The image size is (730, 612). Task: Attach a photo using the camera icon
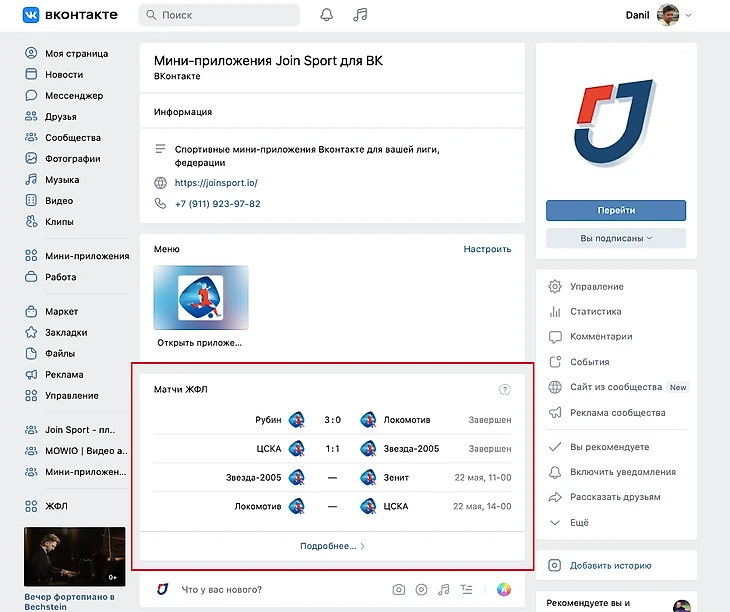click(x=399, y=589)
